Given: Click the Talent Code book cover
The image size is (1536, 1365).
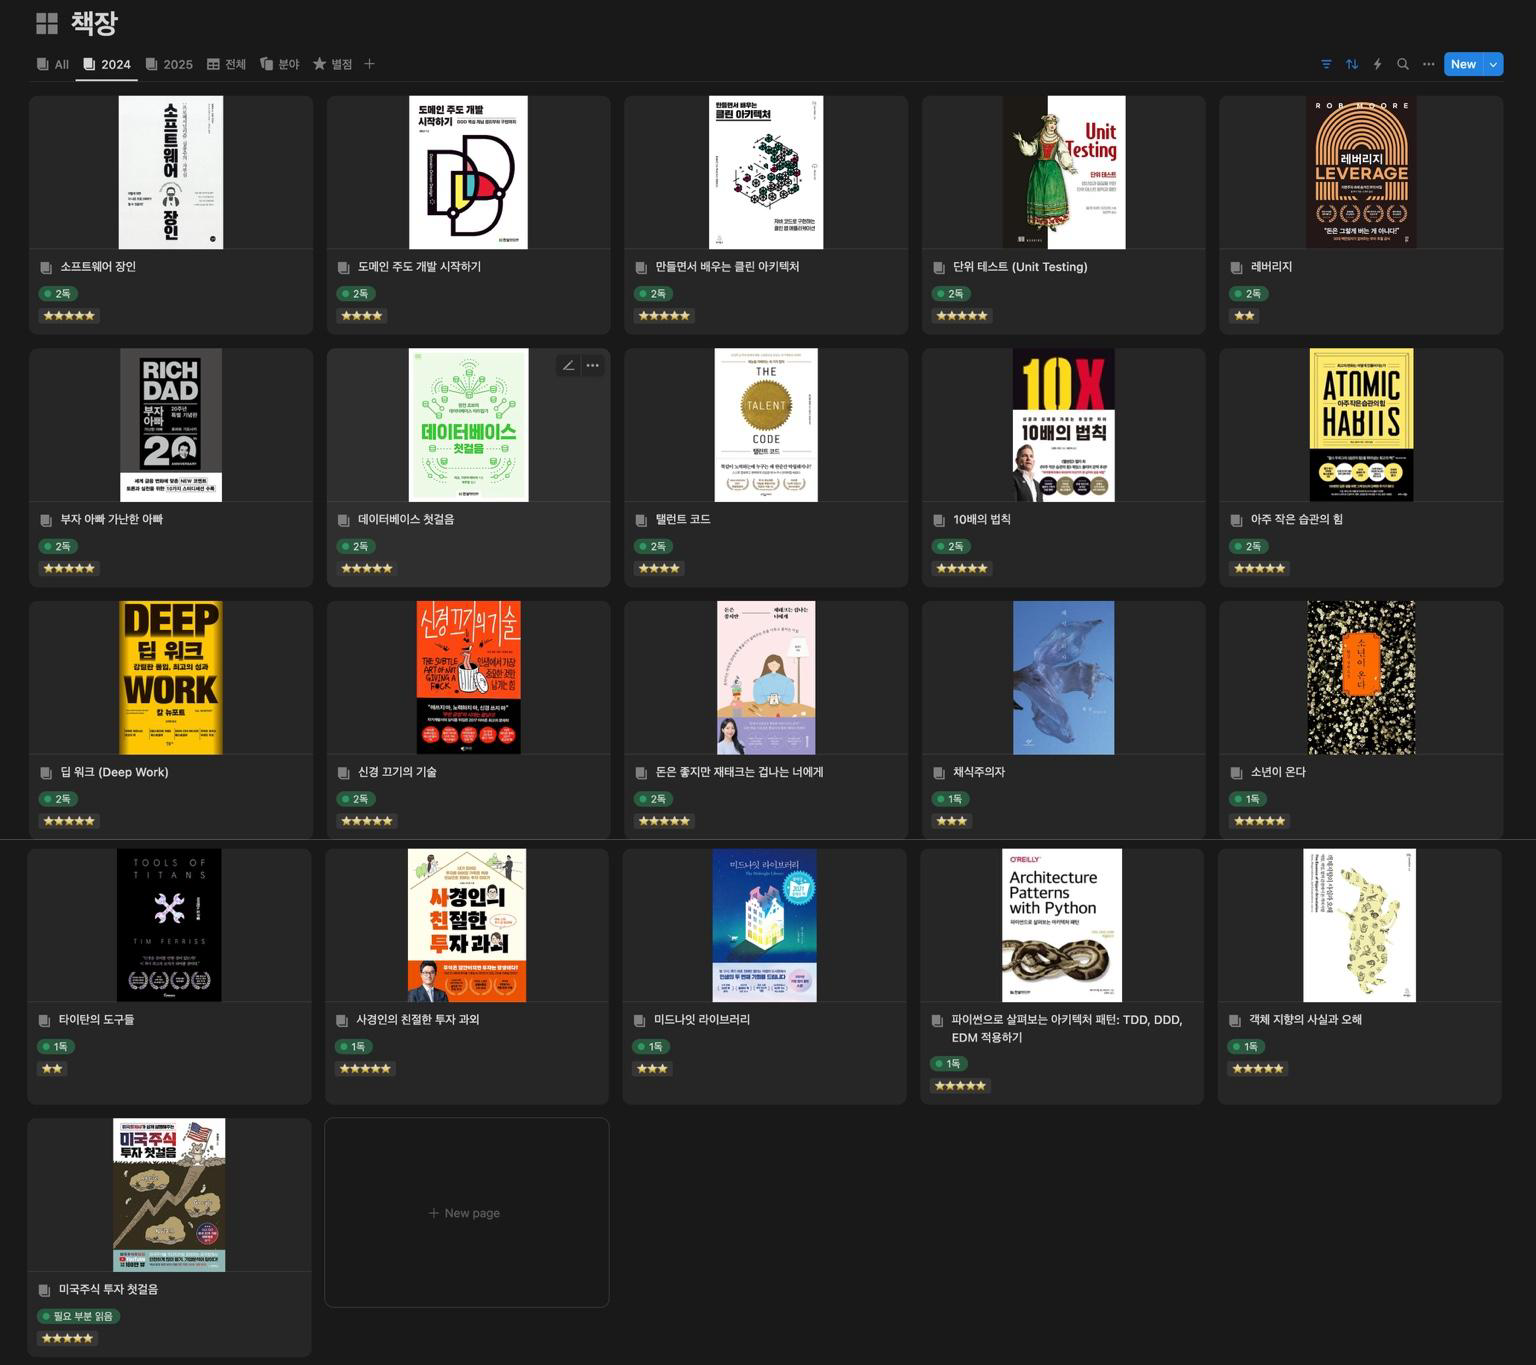Looking at the screenshot, I should 766,425.
